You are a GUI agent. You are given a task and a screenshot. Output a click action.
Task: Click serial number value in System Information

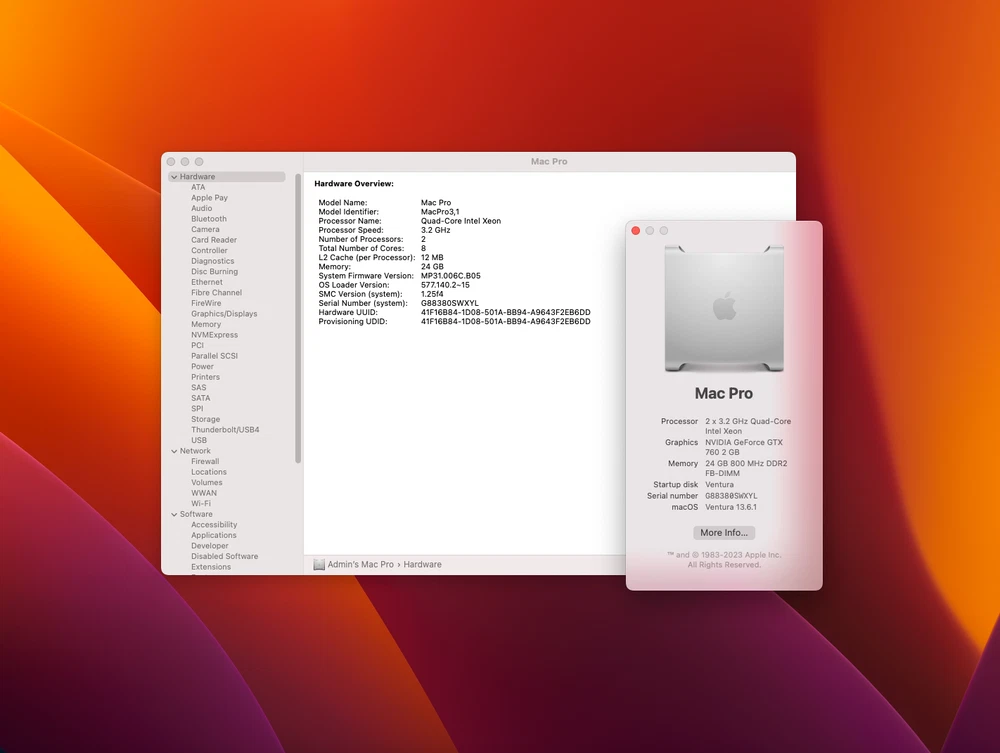coord(450,303)
